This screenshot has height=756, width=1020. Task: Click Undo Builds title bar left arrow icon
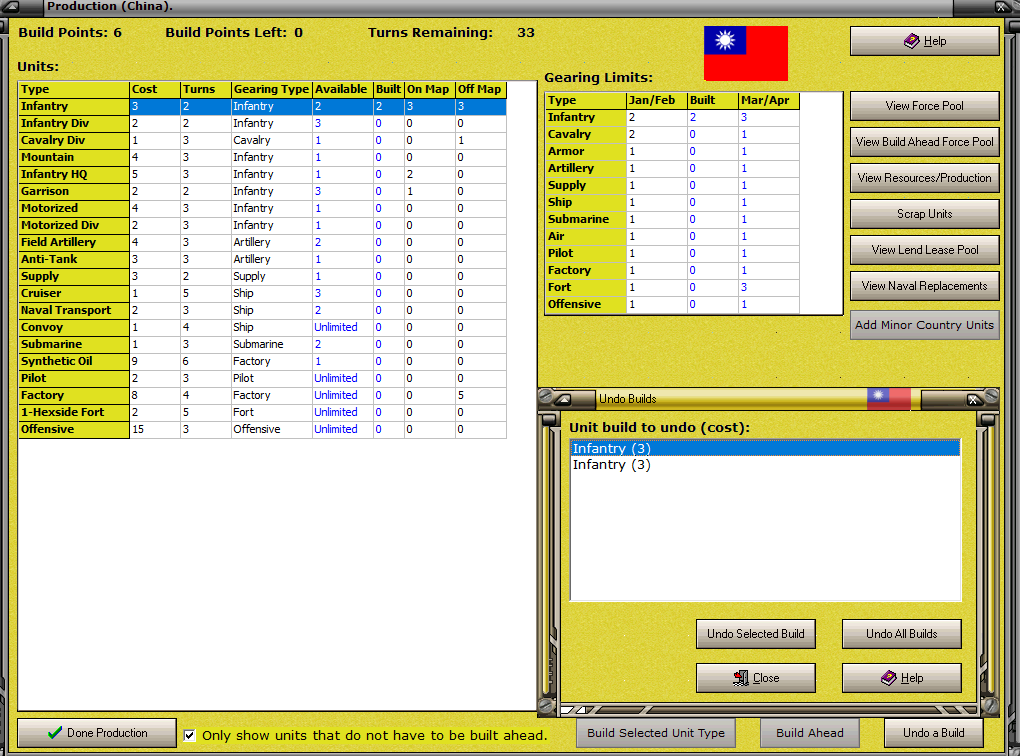pos(563,399)
